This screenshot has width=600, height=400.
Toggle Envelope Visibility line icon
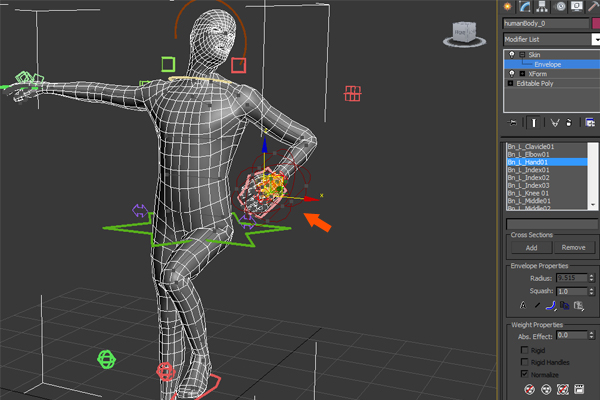click(x=537, y=305)
